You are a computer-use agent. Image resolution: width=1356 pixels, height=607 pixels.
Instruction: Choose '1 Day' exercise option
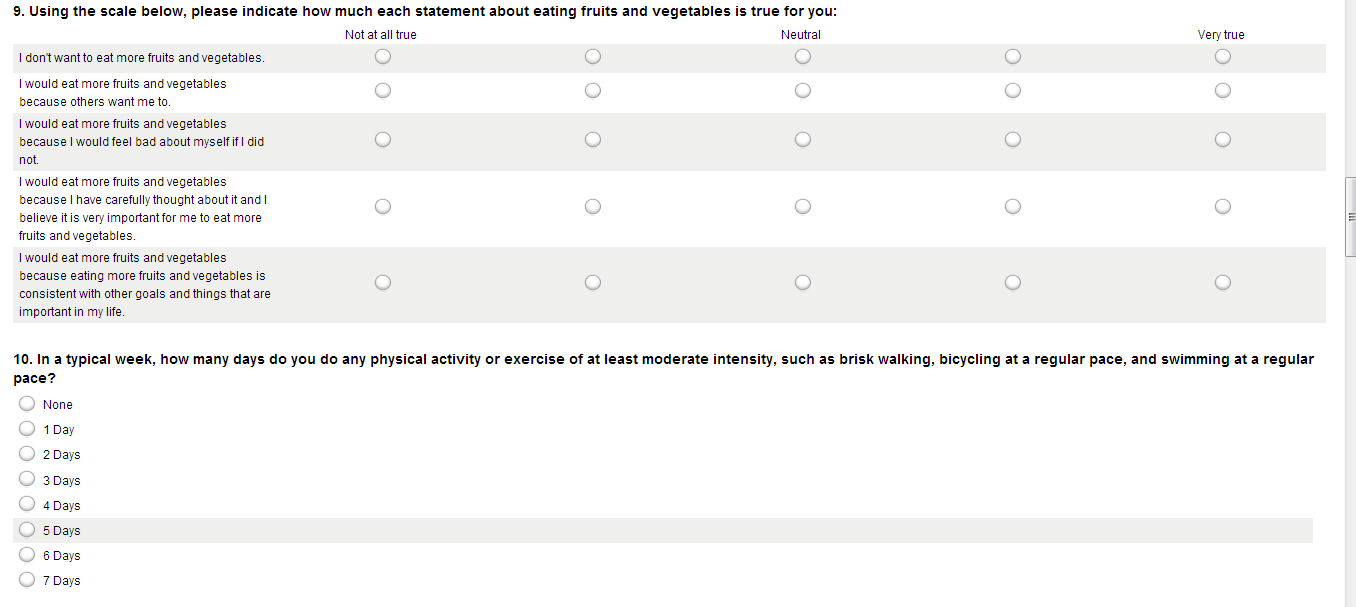click(x=27, y=429)
